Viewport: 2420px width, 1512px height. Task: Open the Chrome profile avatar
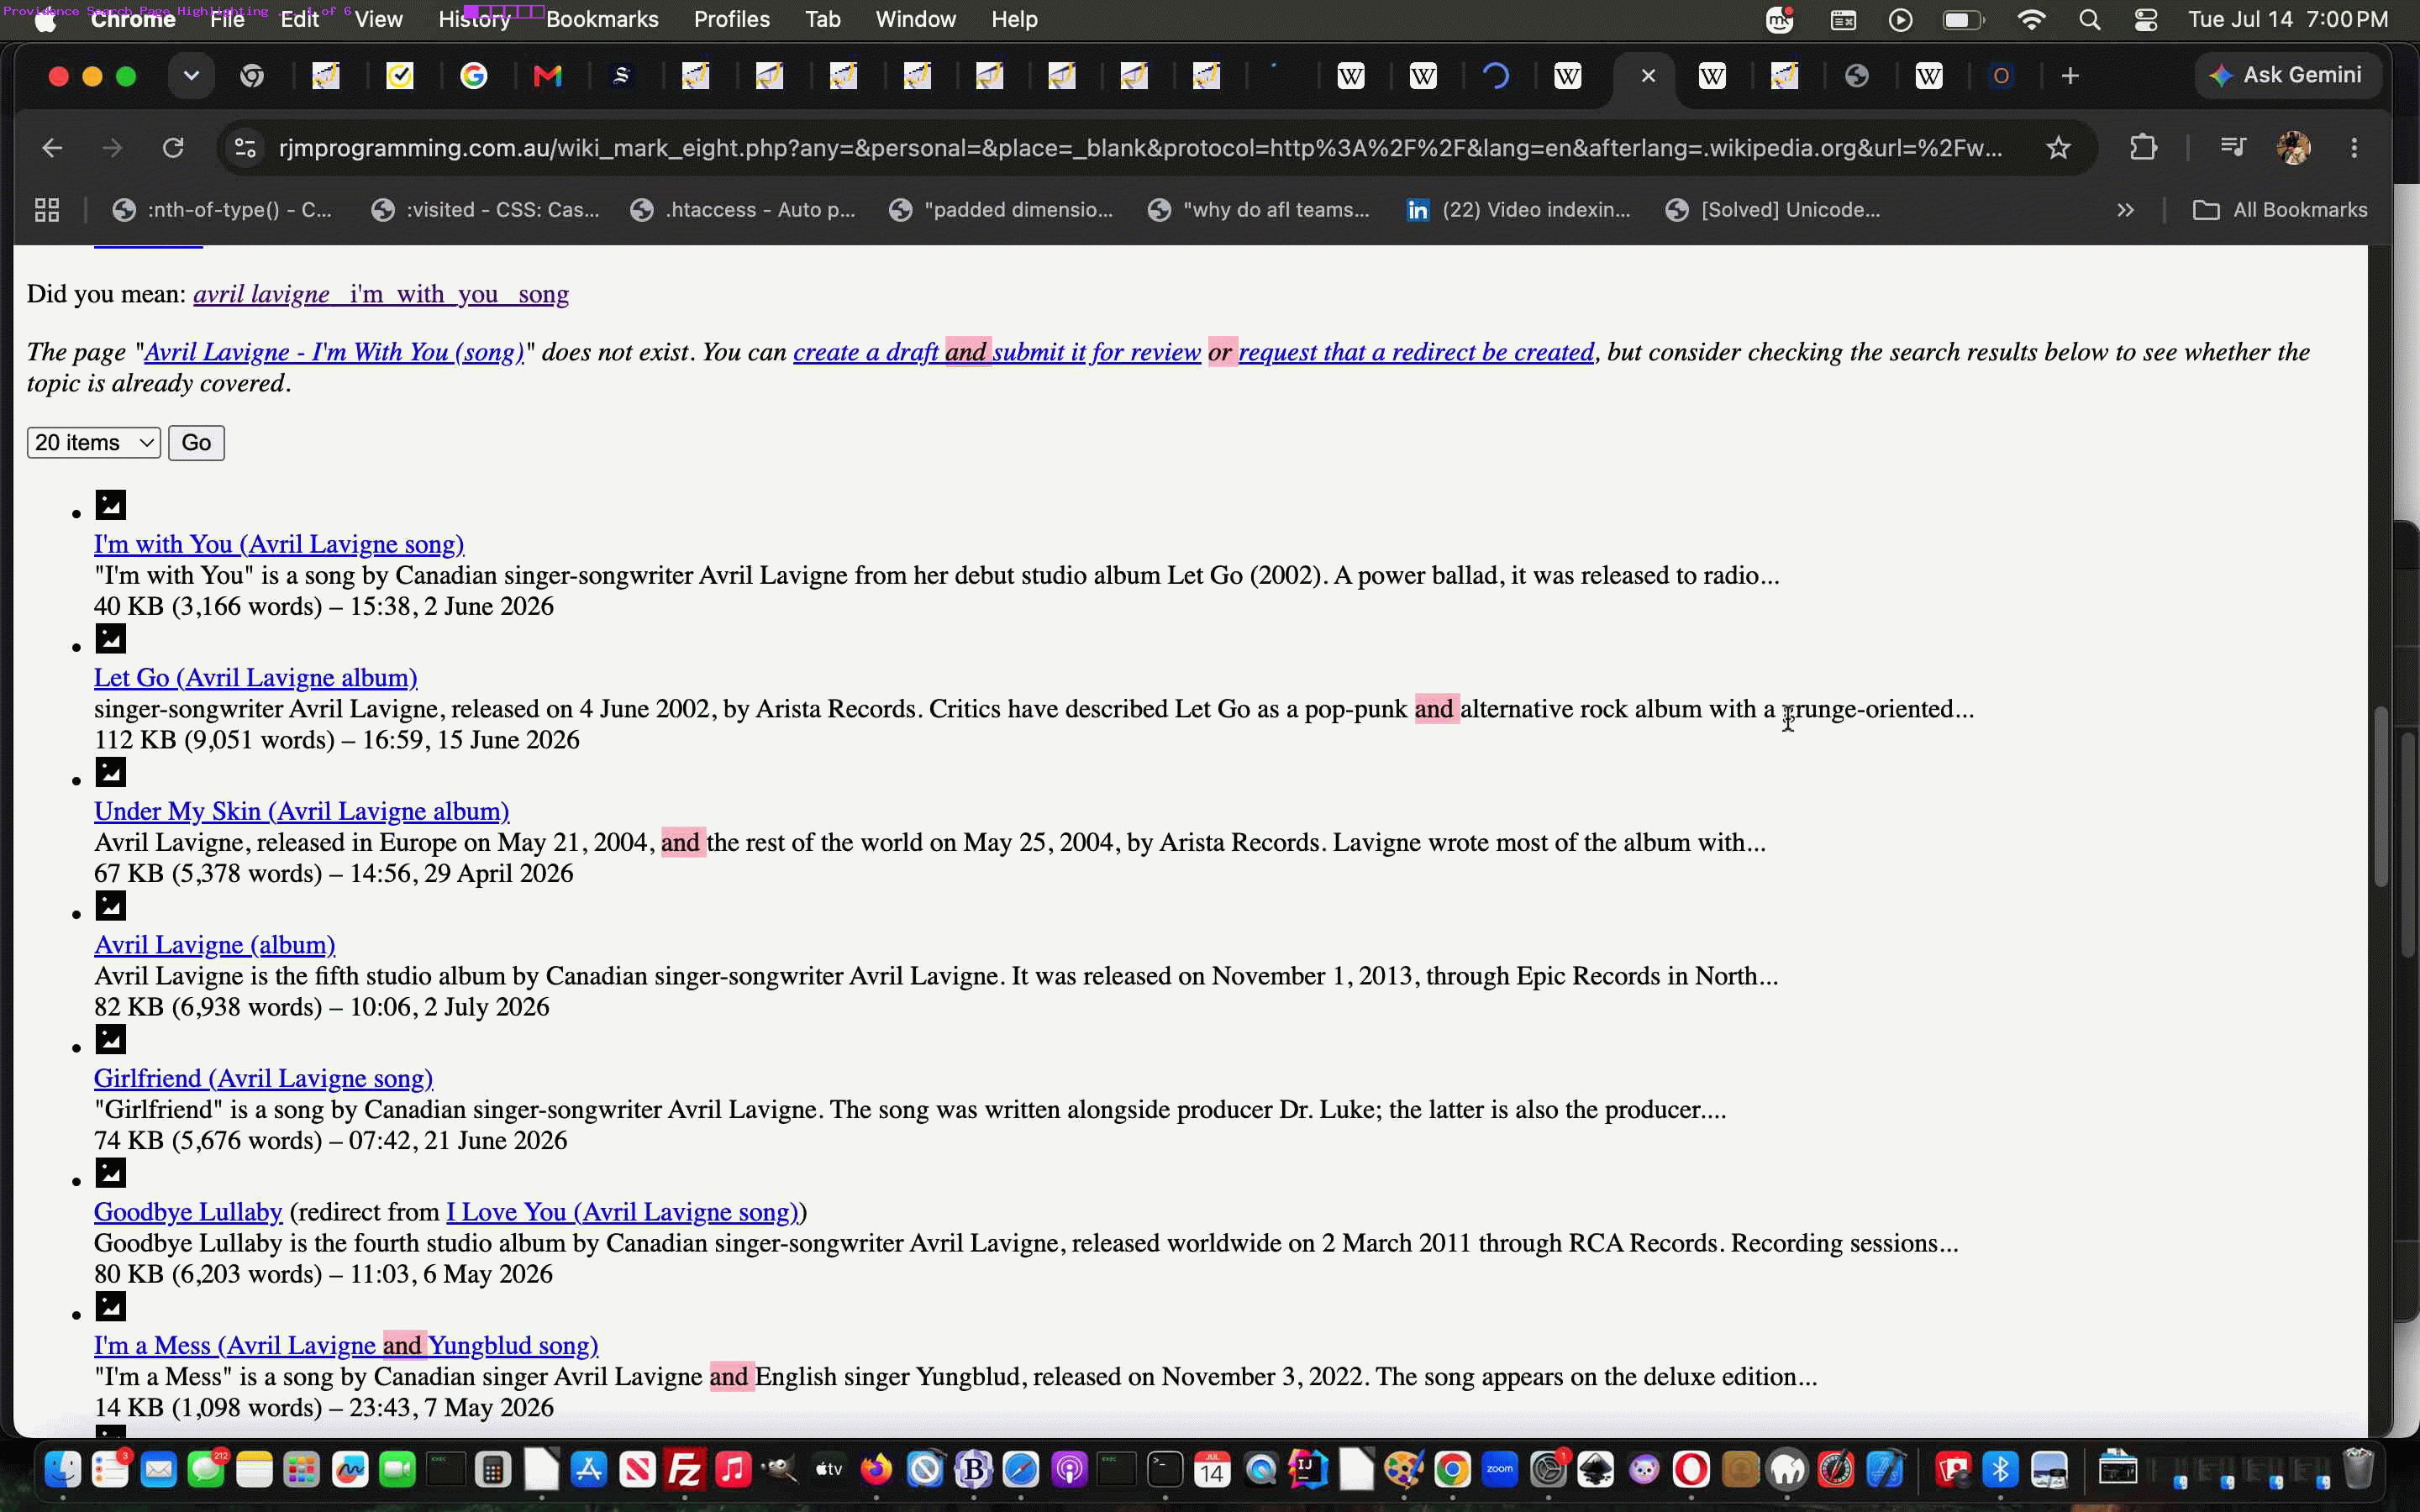click(2294, 148)
